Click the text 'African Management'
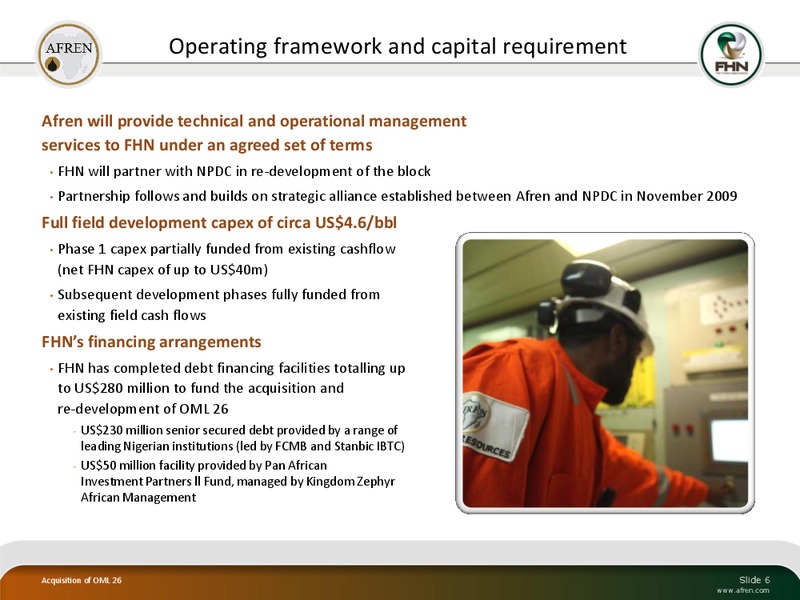This screenshot has width=800, height=600. (x=138, y=497)
